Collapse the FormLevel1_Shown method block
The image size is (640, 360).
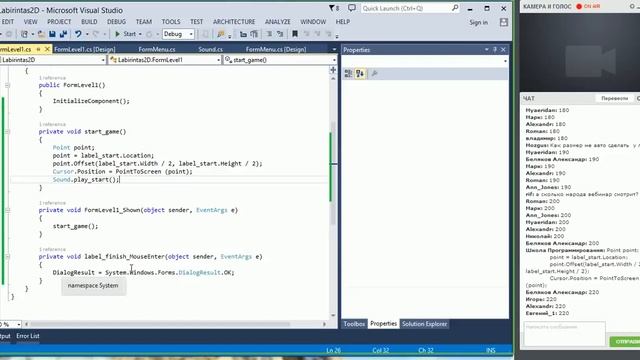click(x=7, y=210)
